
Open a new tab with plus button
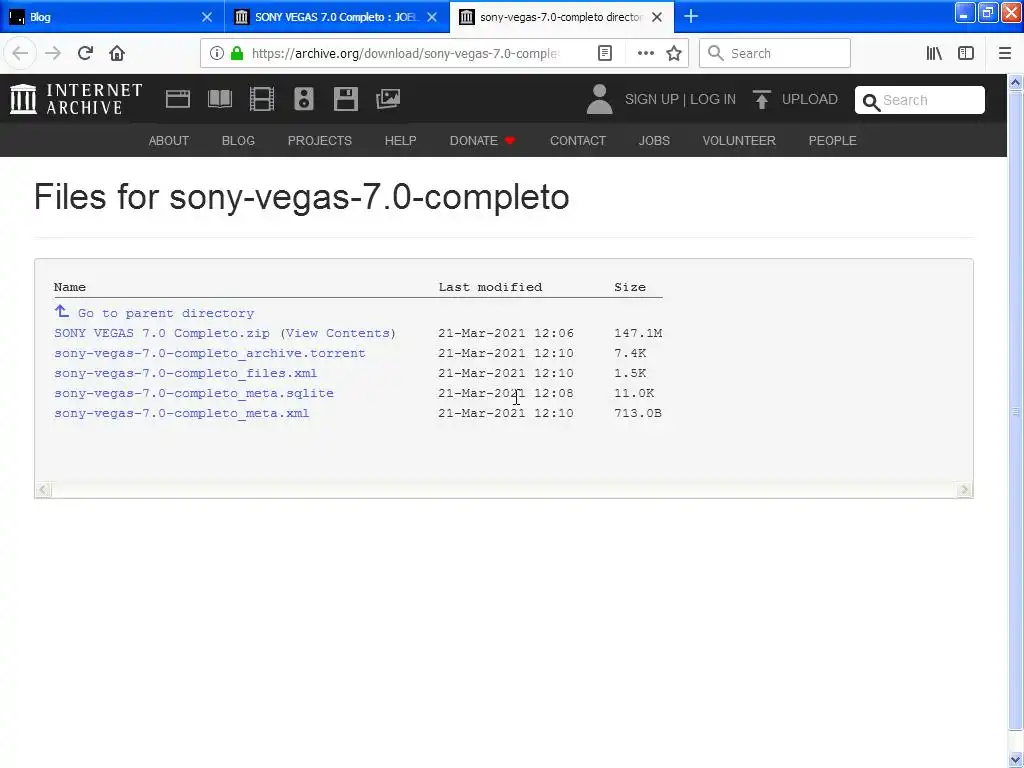pyautogui.click(x=690, y=16)
